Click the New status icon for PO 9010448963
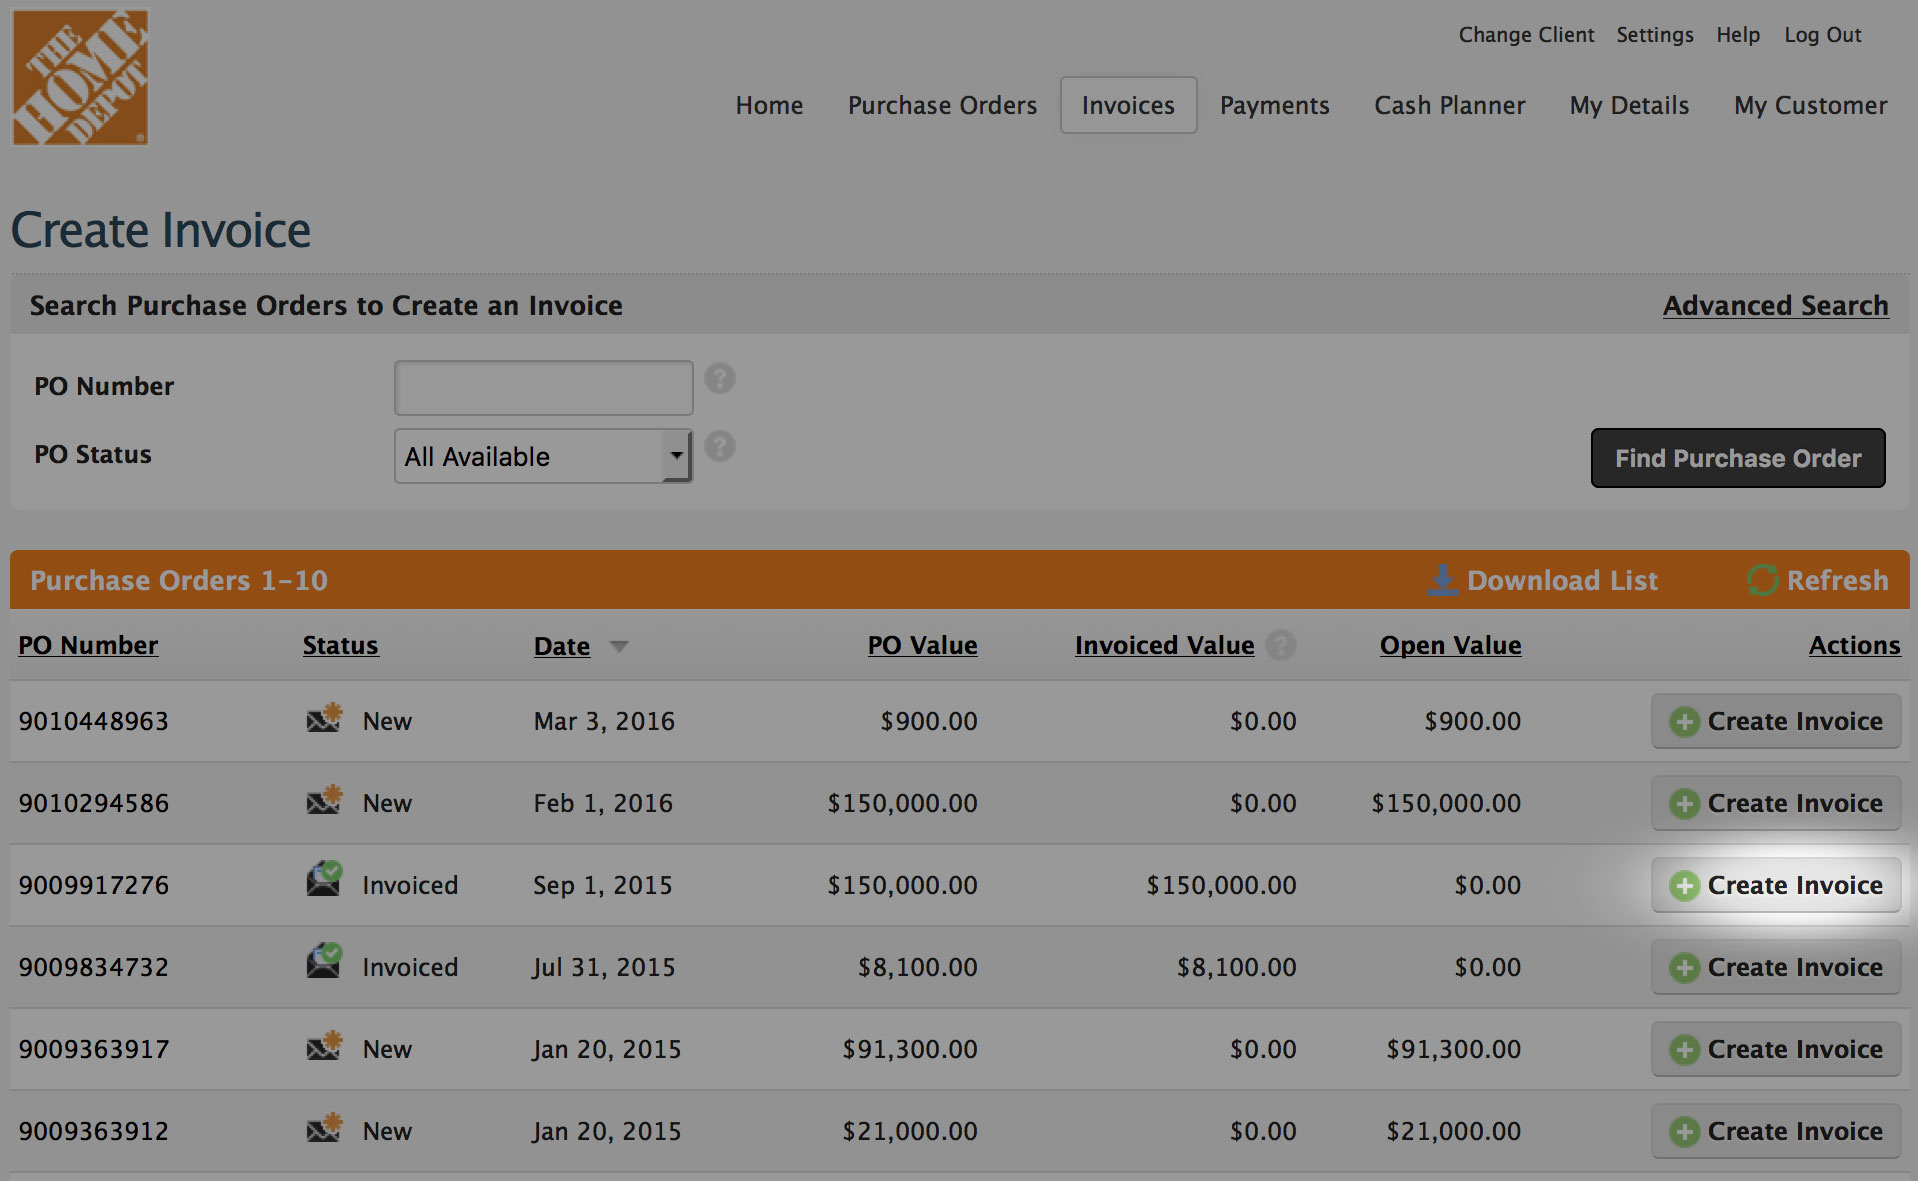Viewport: 1918px width, 1181px height. (324, 718)
